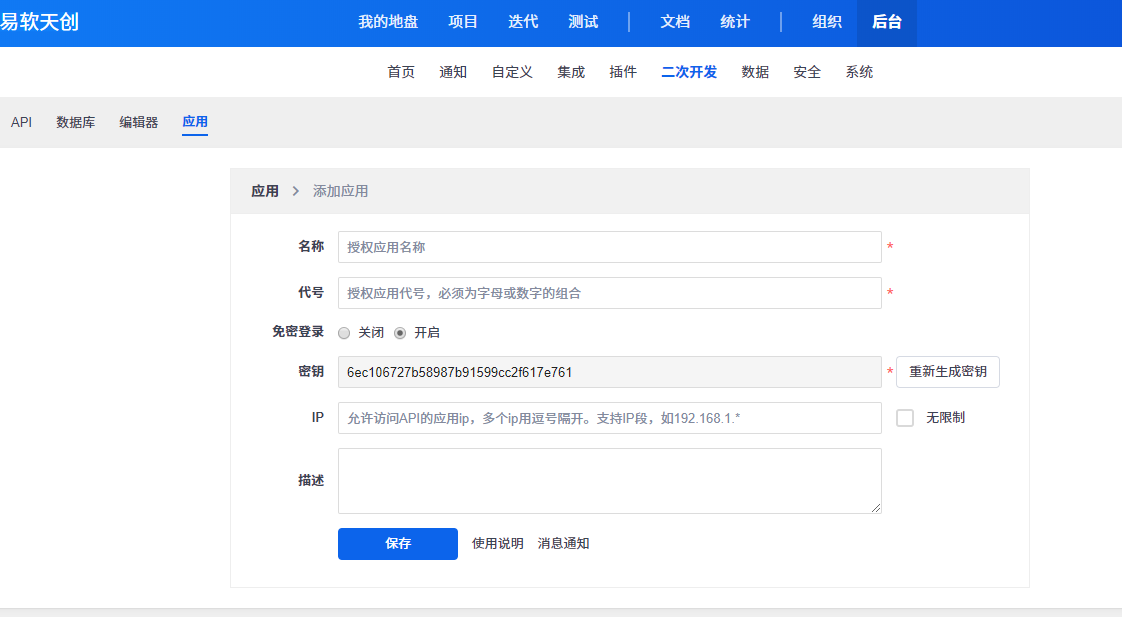Switch to the API tab
Image resolution: width=1122 pixels, height=617 pixels.
pyautogui.click(x=21, y=123)
